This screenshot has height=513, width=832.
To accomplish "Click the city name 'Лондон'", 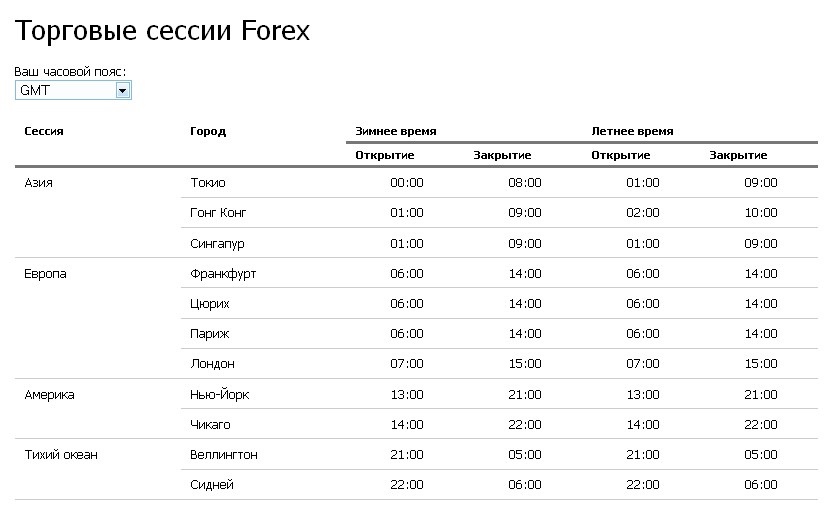I will (213, 364).
